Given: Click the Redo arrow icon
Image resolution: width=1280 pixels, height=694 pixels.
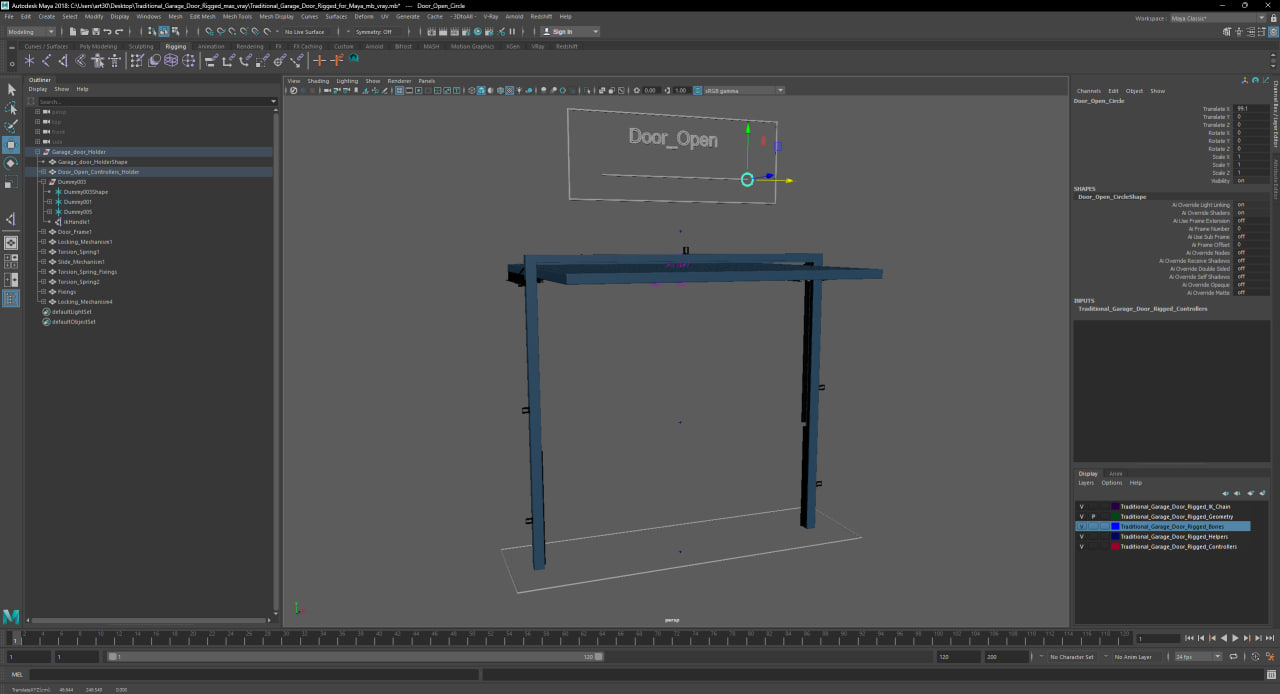Looking at the screenshot, I should [119, 32].
